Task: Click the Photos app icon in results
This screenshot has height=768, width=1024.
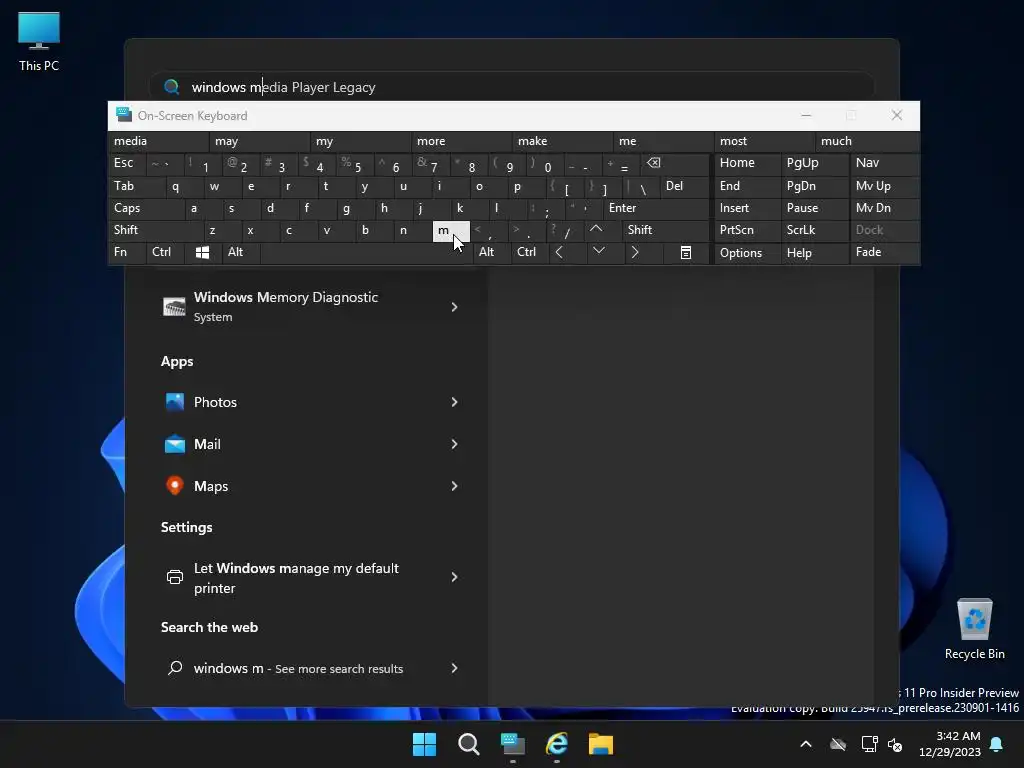Action: (174, 402)
